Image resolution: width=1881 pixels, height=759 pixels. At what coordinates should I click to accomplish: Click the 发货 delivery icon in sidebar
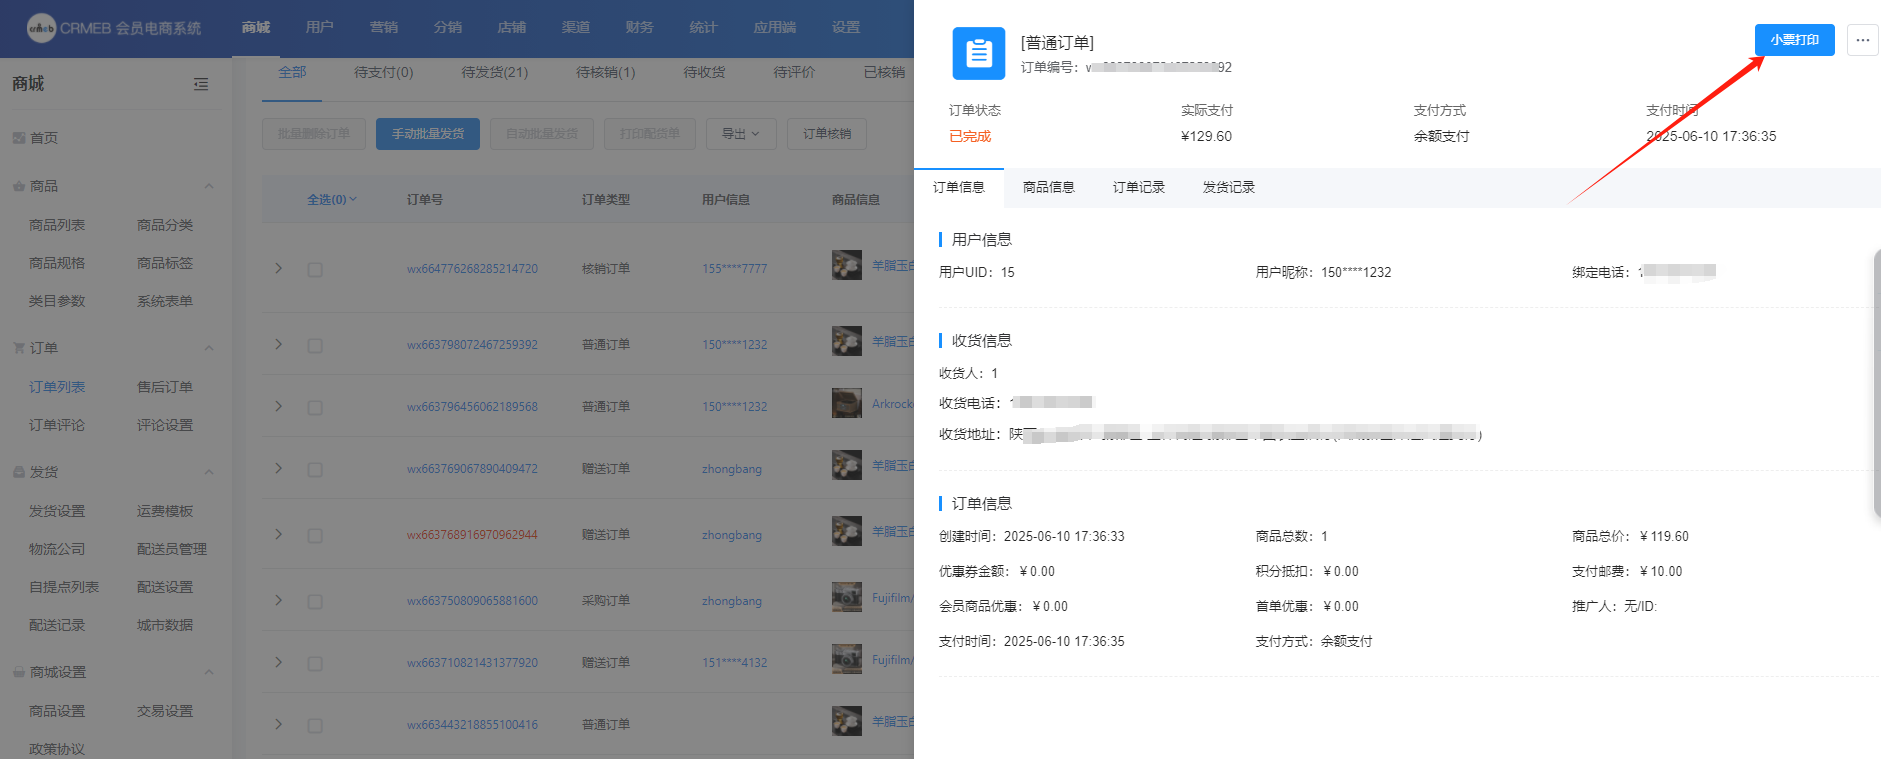(x=18, y=472)
